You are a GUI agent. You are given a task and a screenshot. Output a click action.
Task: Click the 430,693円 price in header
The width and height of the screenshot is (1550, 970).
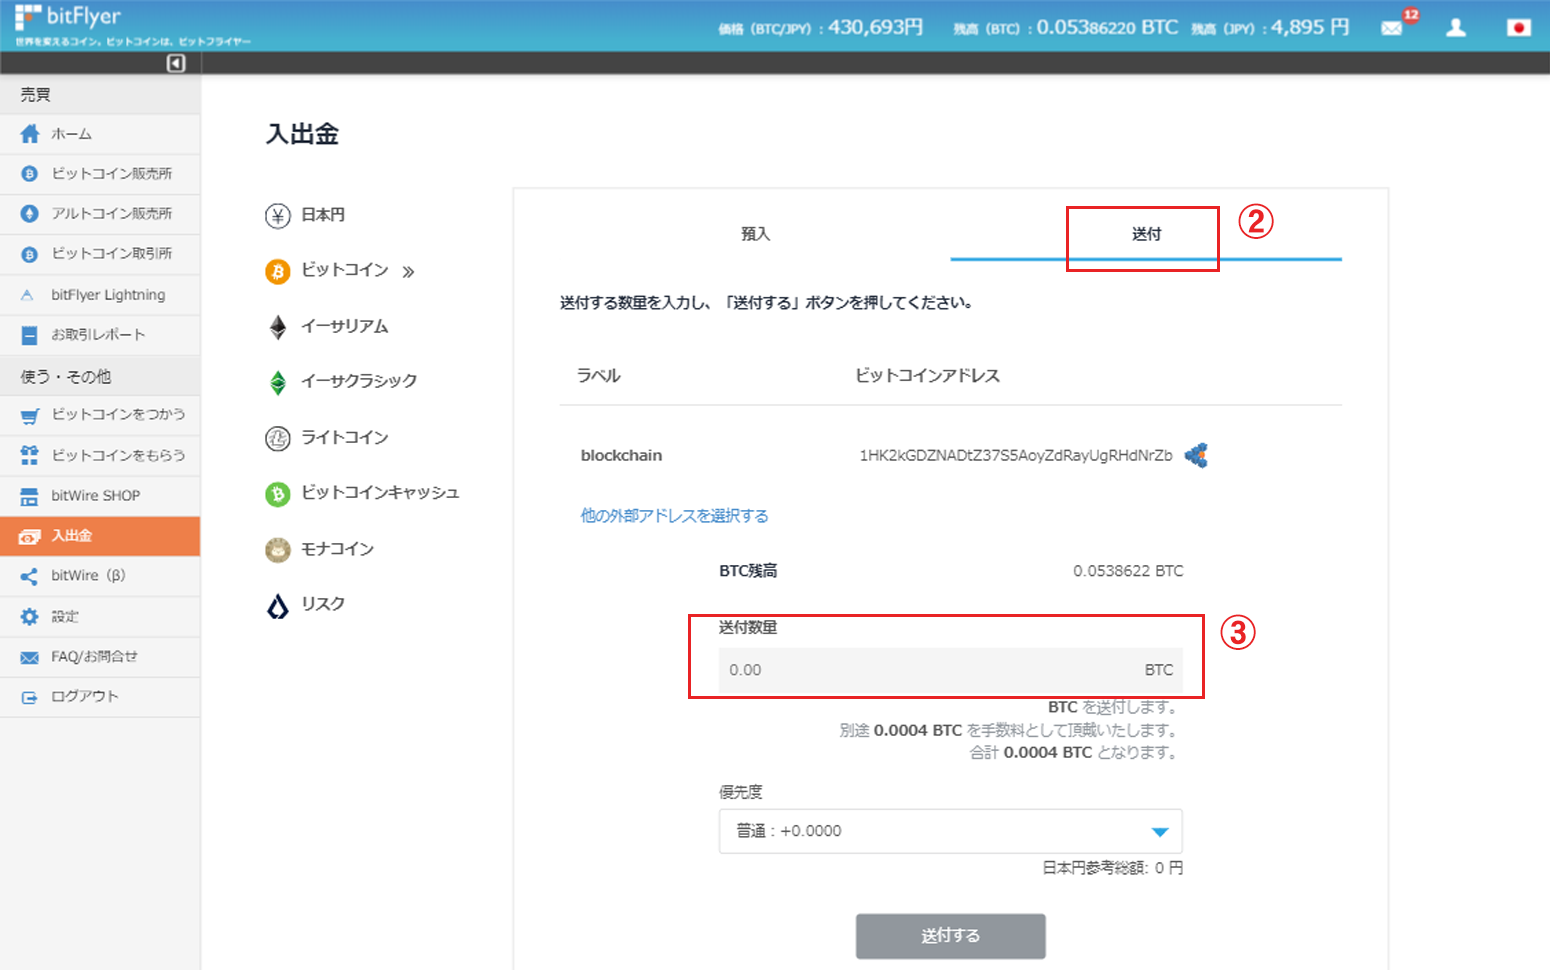[x=876, y=27]
